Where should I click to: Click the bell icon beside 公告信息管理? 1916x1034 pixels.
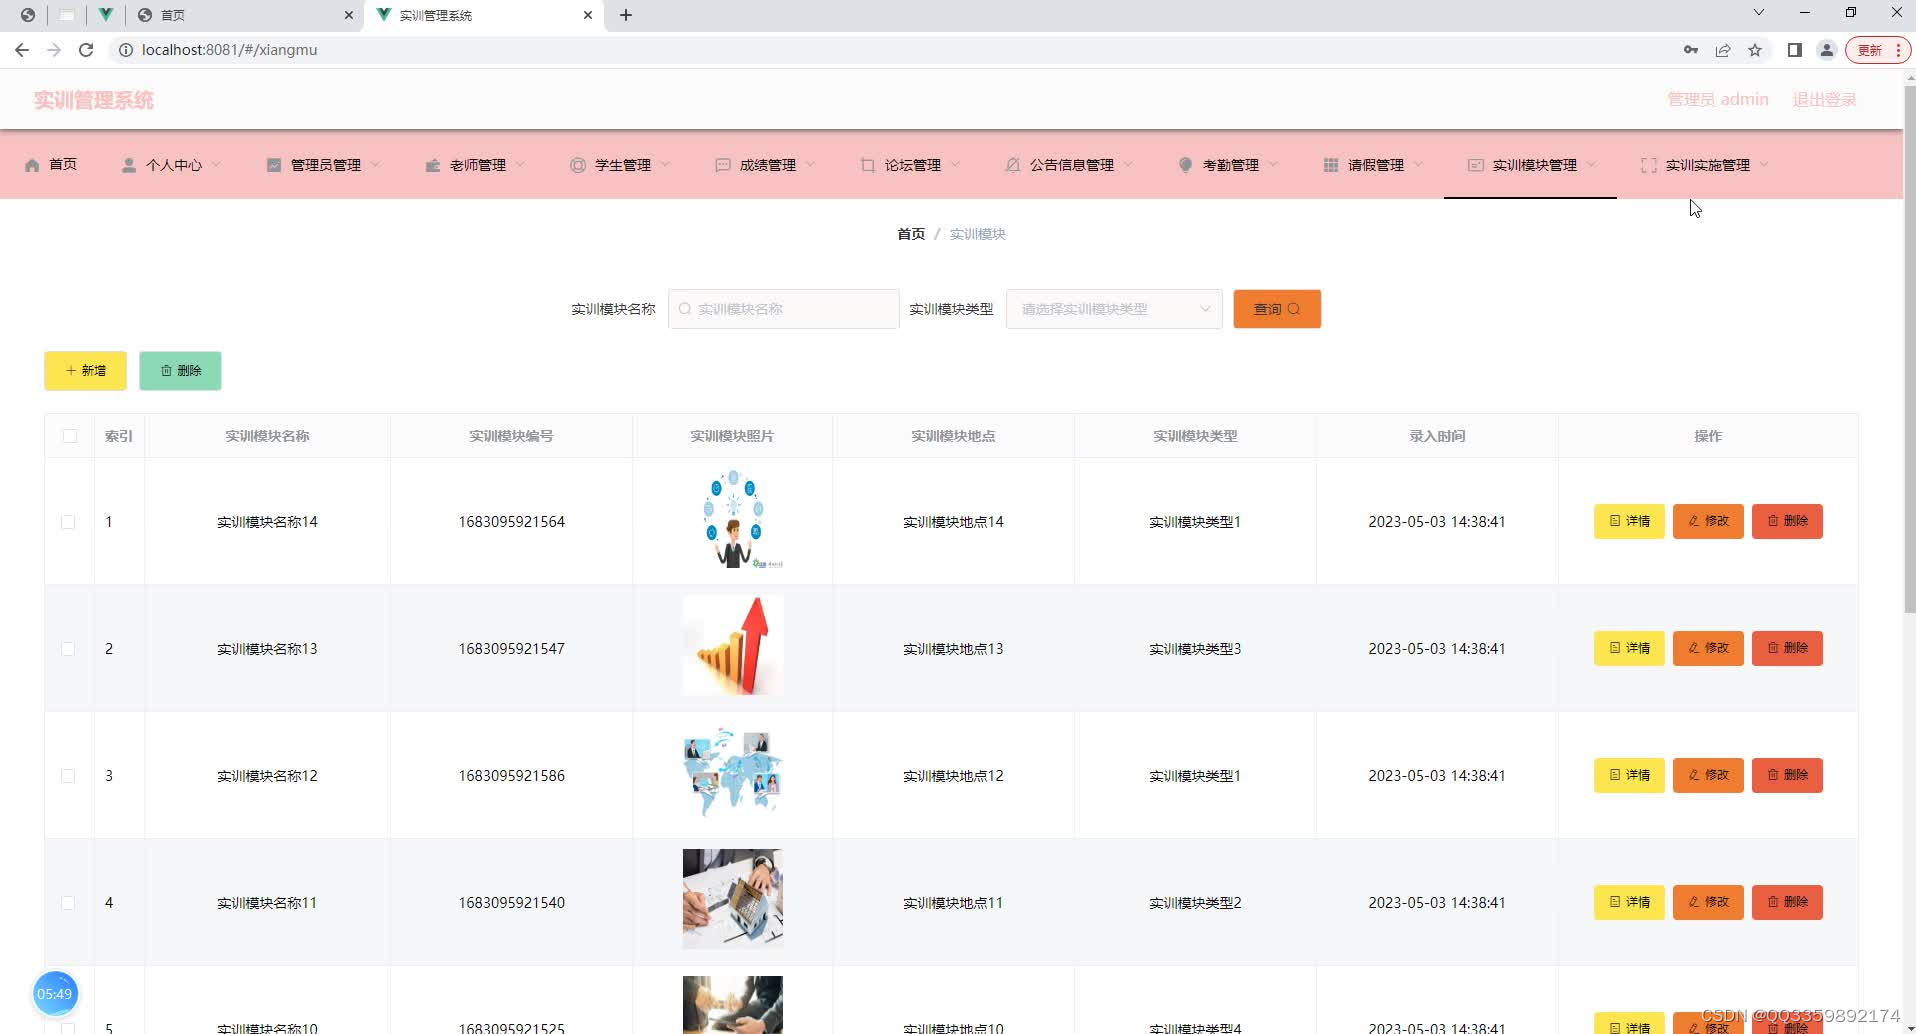[x=1013, y=165]
